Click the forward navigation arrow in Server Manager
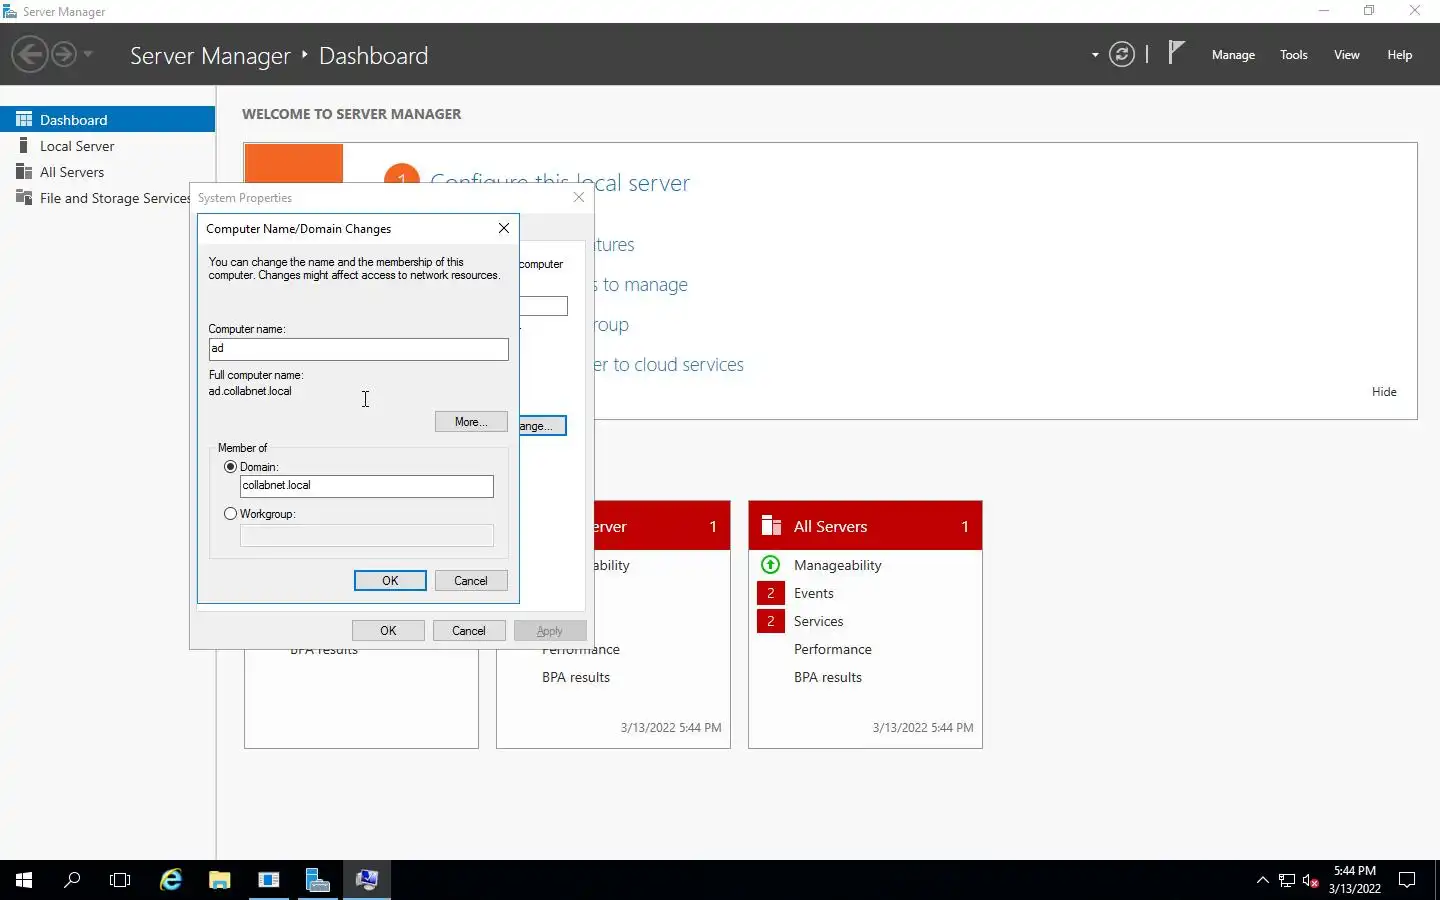The image size is (1440, 900). click(64, 54)
